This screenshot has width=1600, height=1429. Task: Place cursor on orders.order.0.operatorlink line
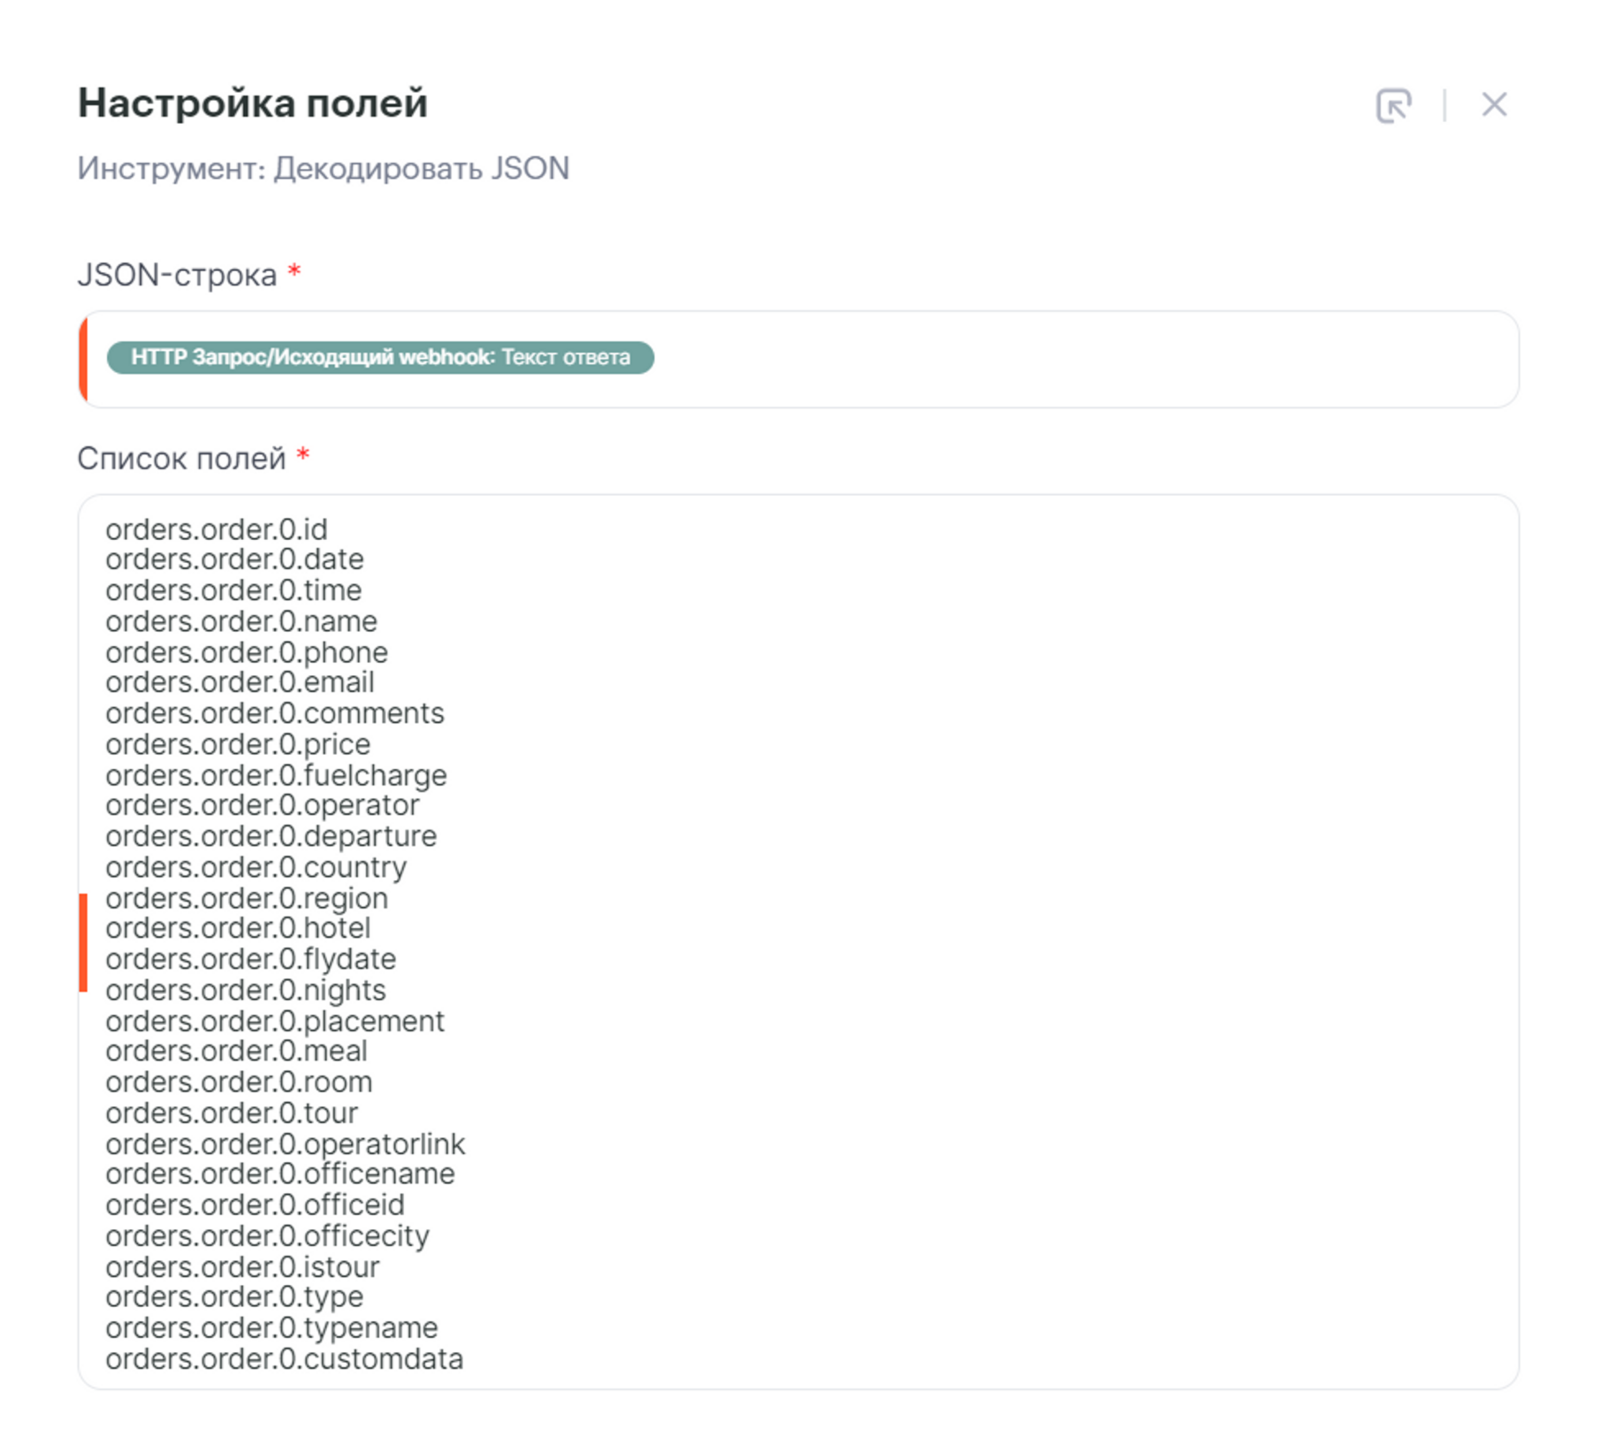pos(285,1144)
